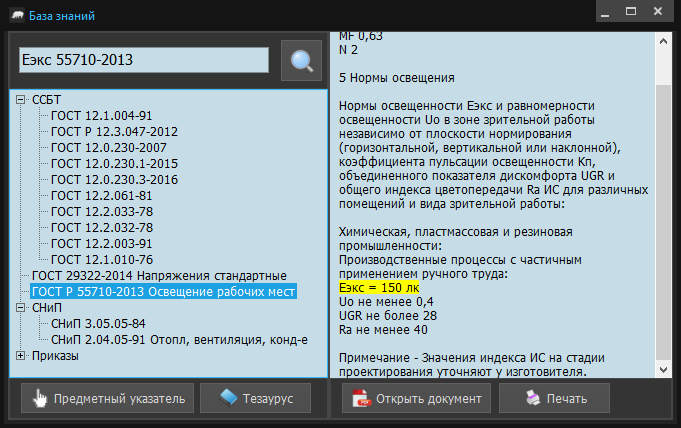Image resolution: width=681 pixels, height=428 pixels.
Task: Print document with Печать button
Action: tap(554, 398)
